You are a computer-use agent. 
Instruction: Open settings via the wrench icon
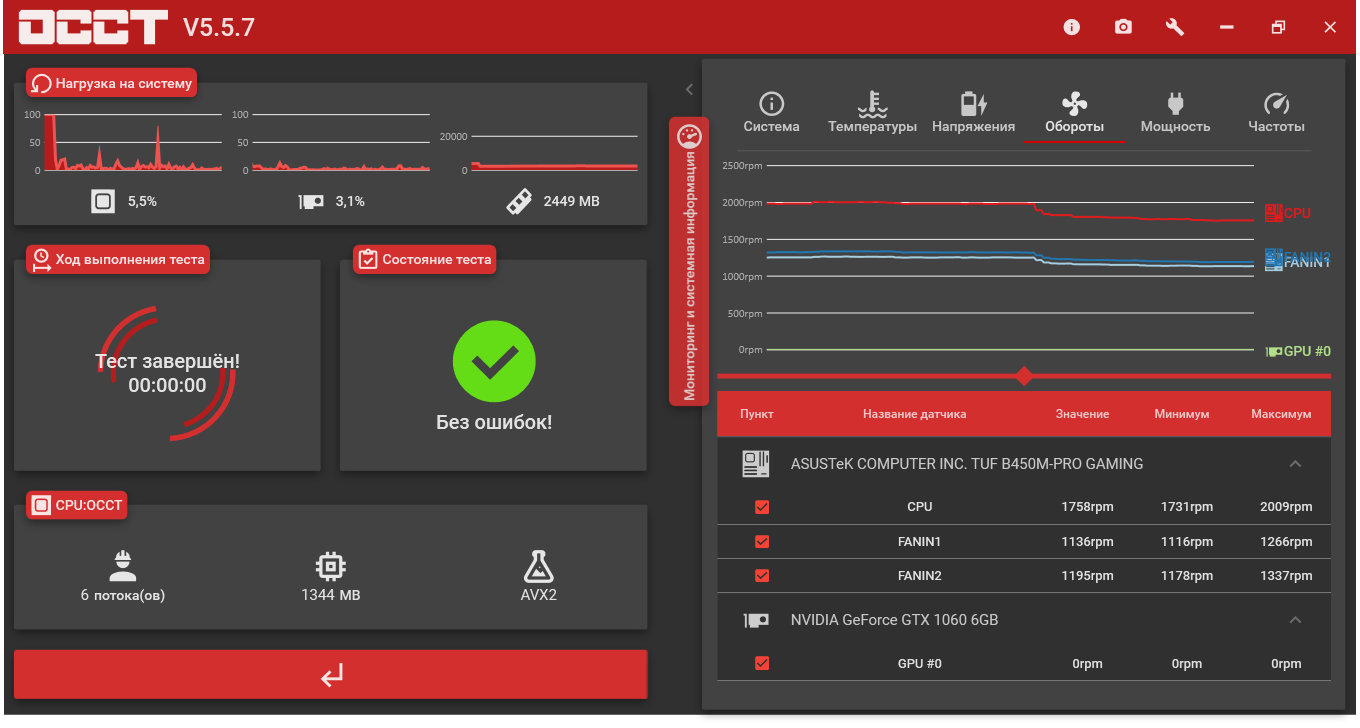click(1175, 27)
